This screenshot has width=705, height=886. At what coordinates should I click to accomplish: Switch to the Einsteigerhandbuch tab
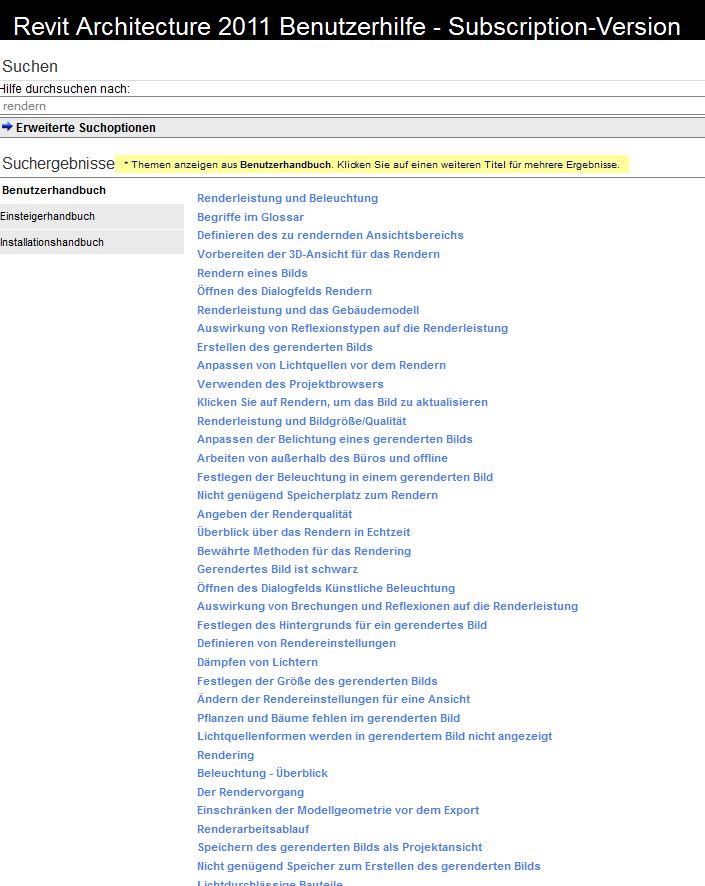point(92,216)
